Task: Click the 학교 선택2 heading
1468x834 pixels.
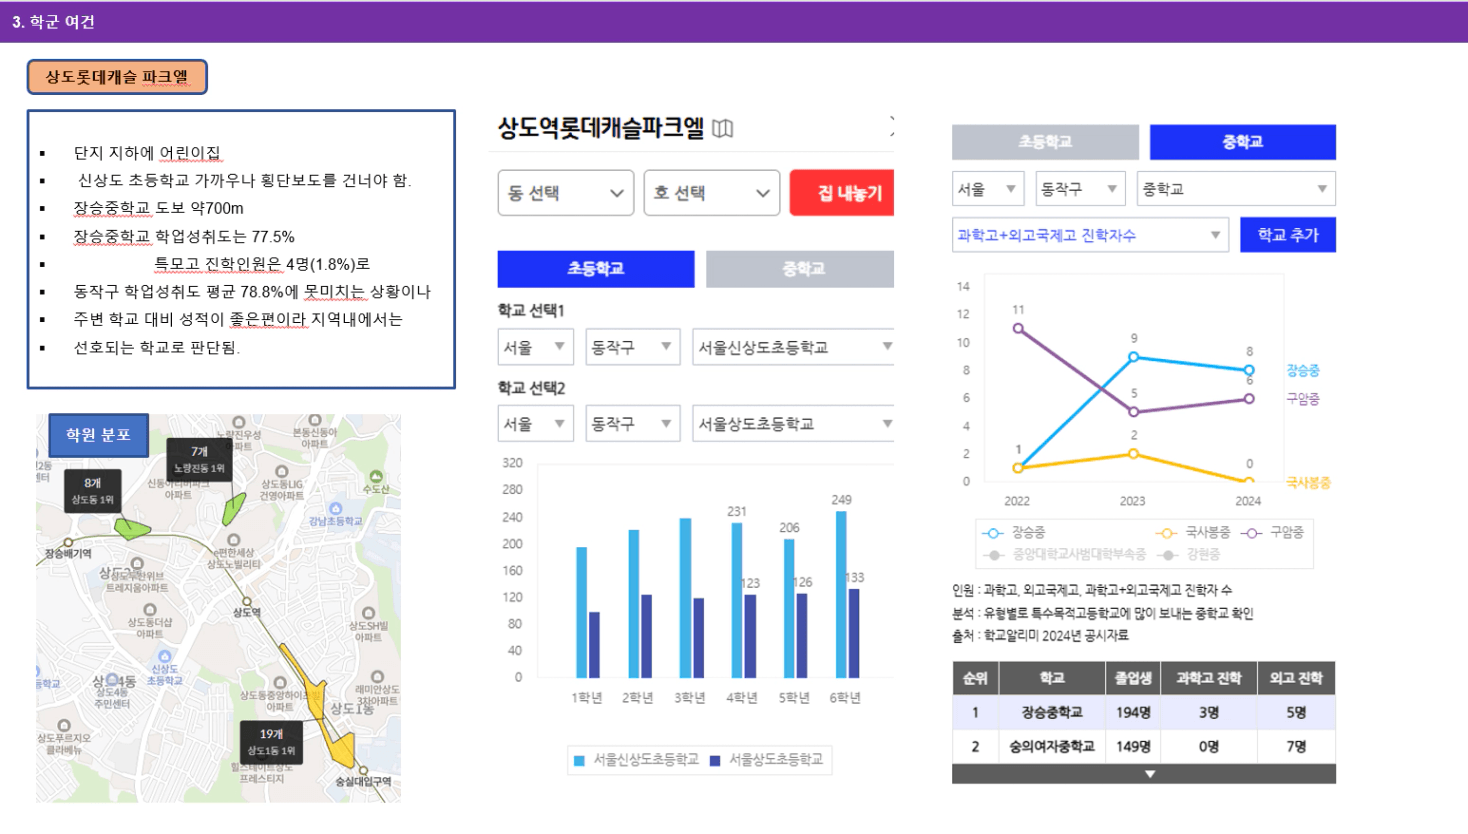Action: coord(531,388)
